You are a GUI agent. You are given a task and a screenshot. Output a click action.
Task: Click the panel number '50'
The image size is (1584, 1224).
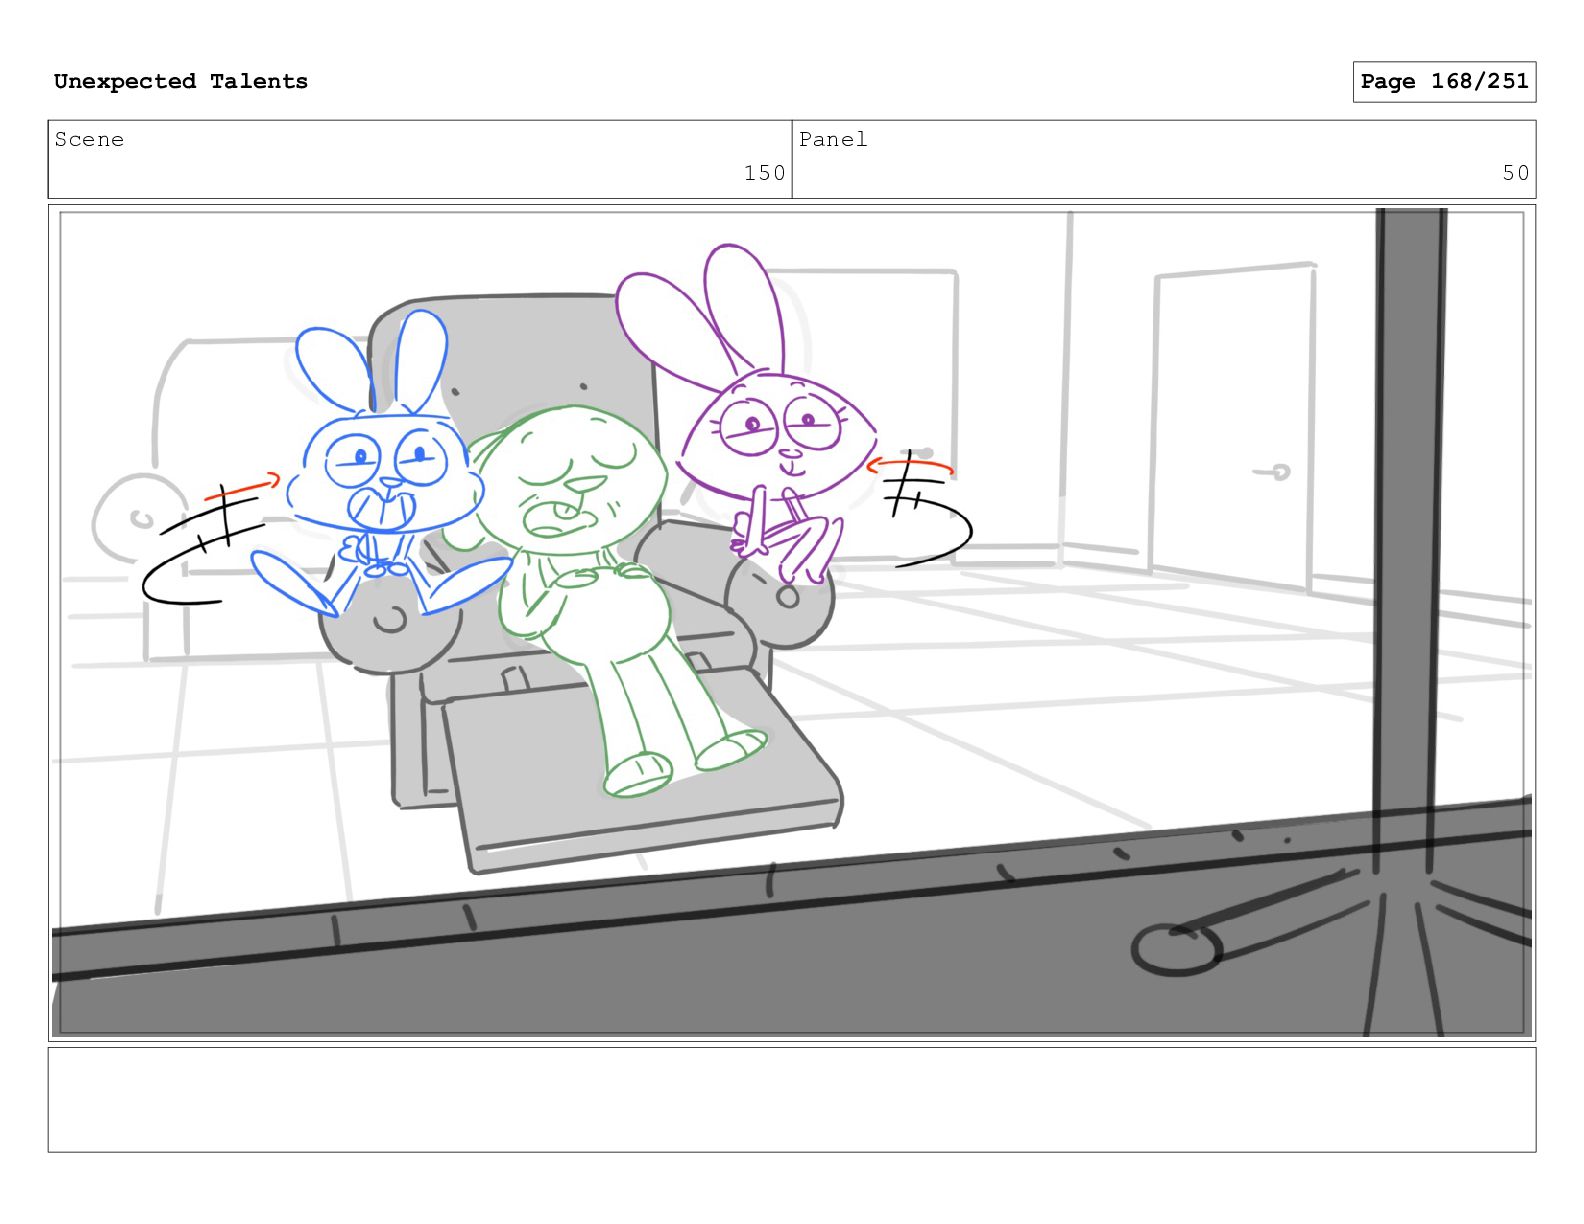[x=1516, y=173]
